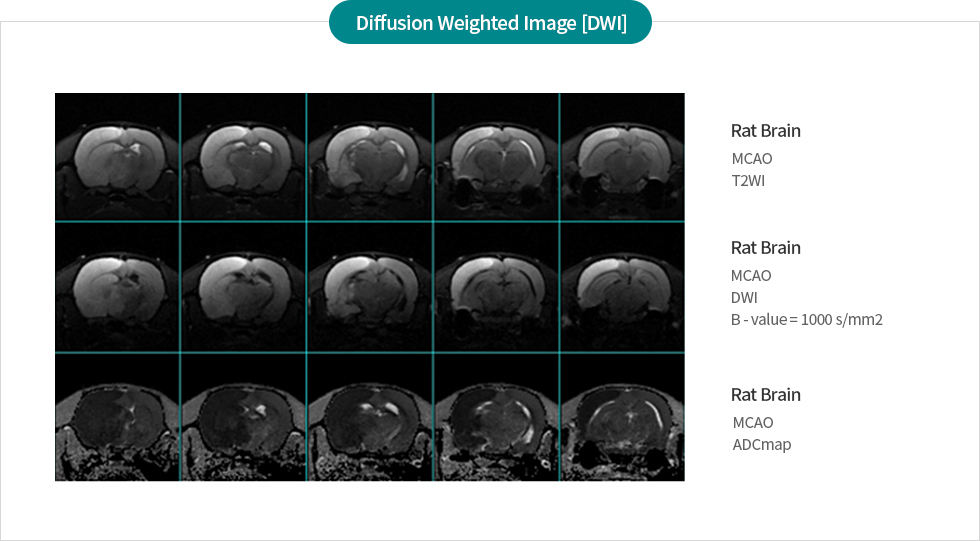Select the fifth ADC map slice in bottom row
This screenshot has height=541, width=980.
[622, 417]
